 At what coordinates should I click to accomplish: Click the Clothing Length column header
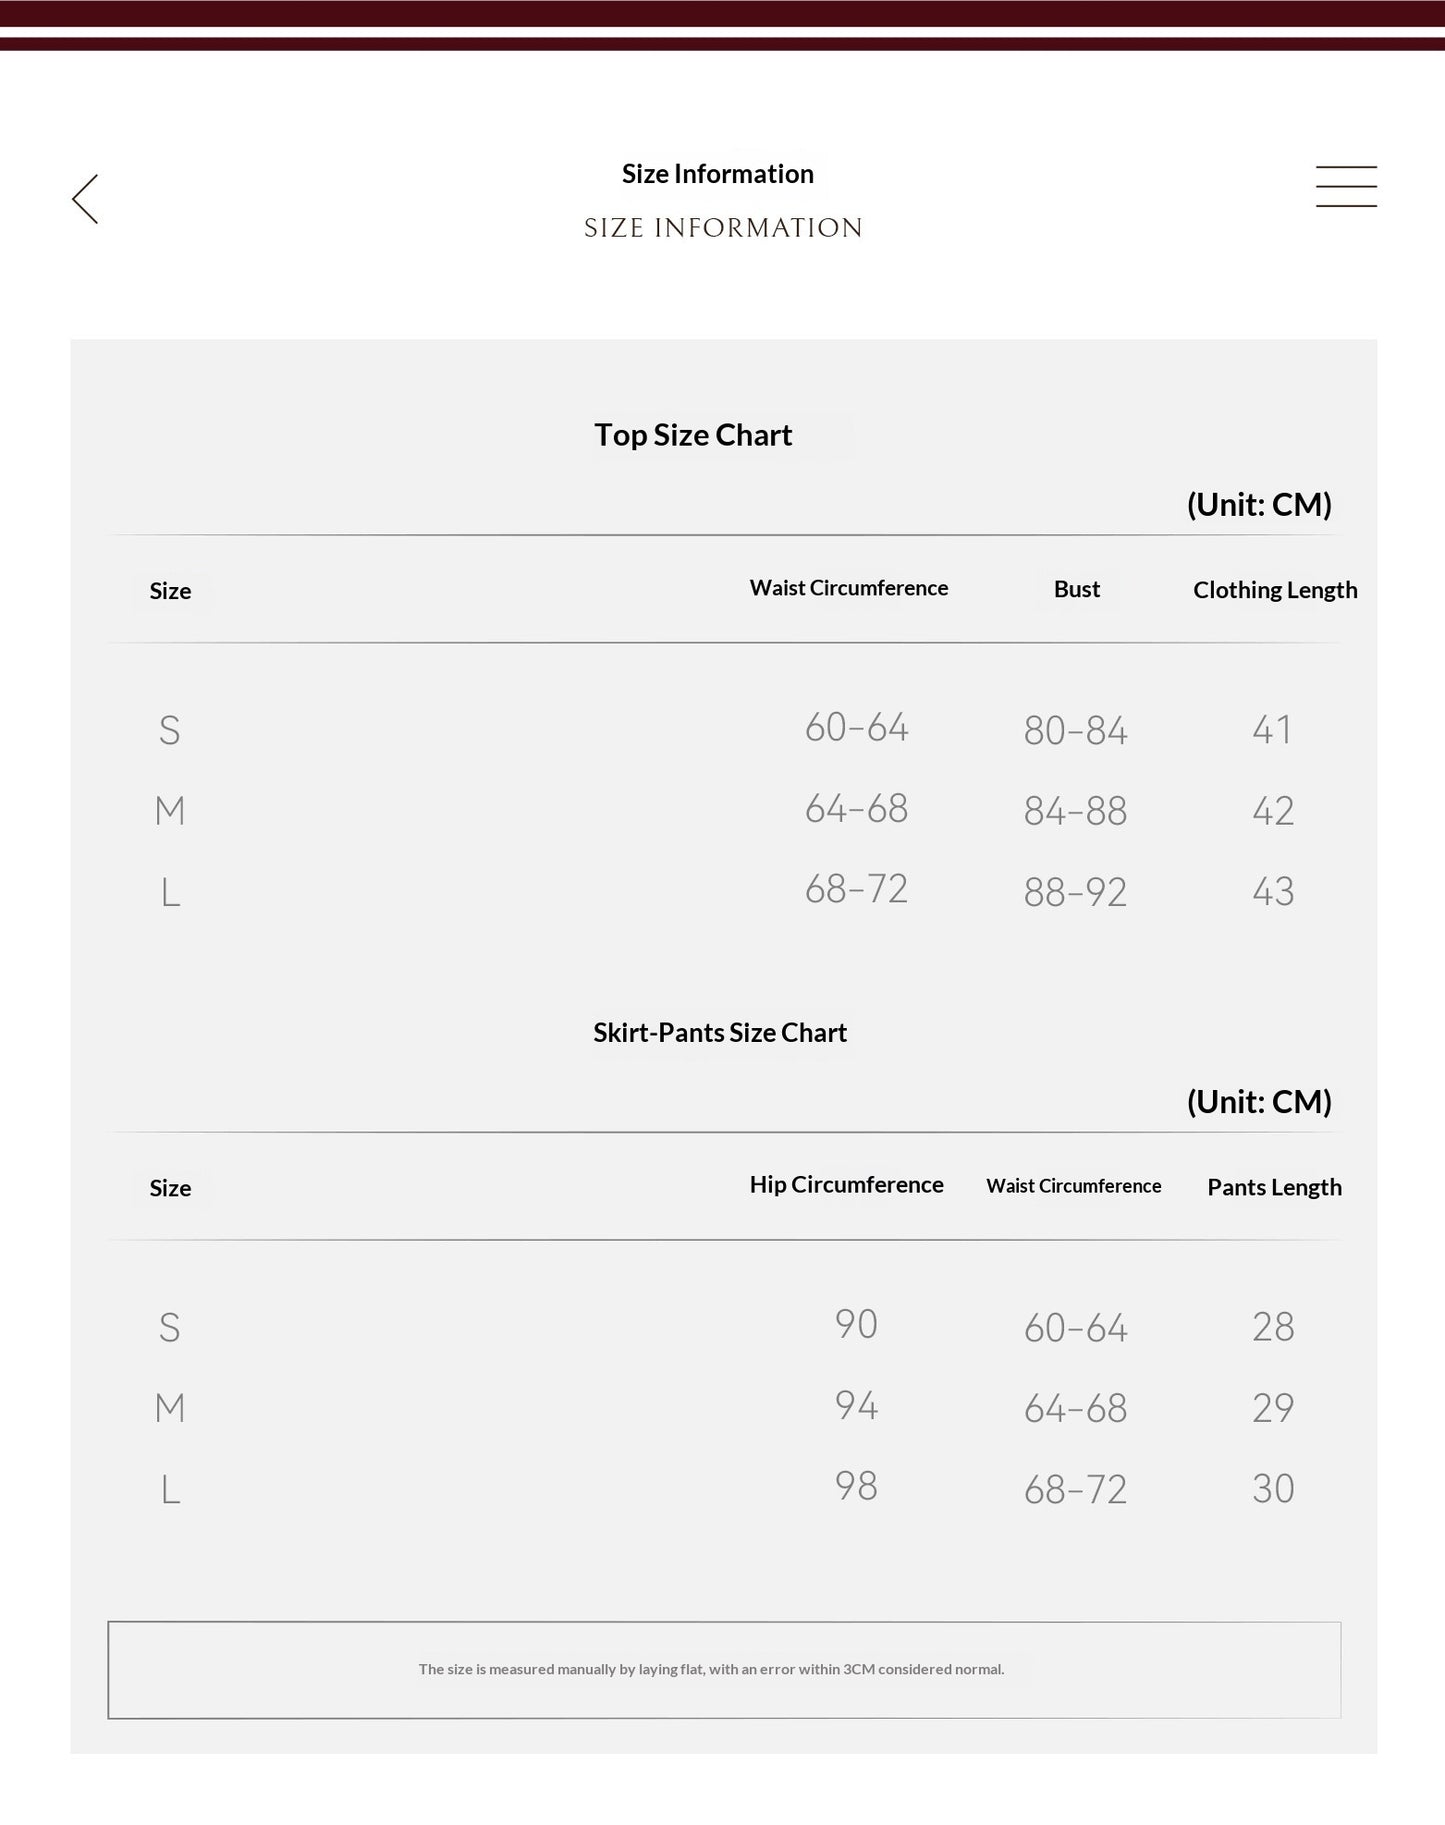pyautogui.click(x=1275, y=590)
